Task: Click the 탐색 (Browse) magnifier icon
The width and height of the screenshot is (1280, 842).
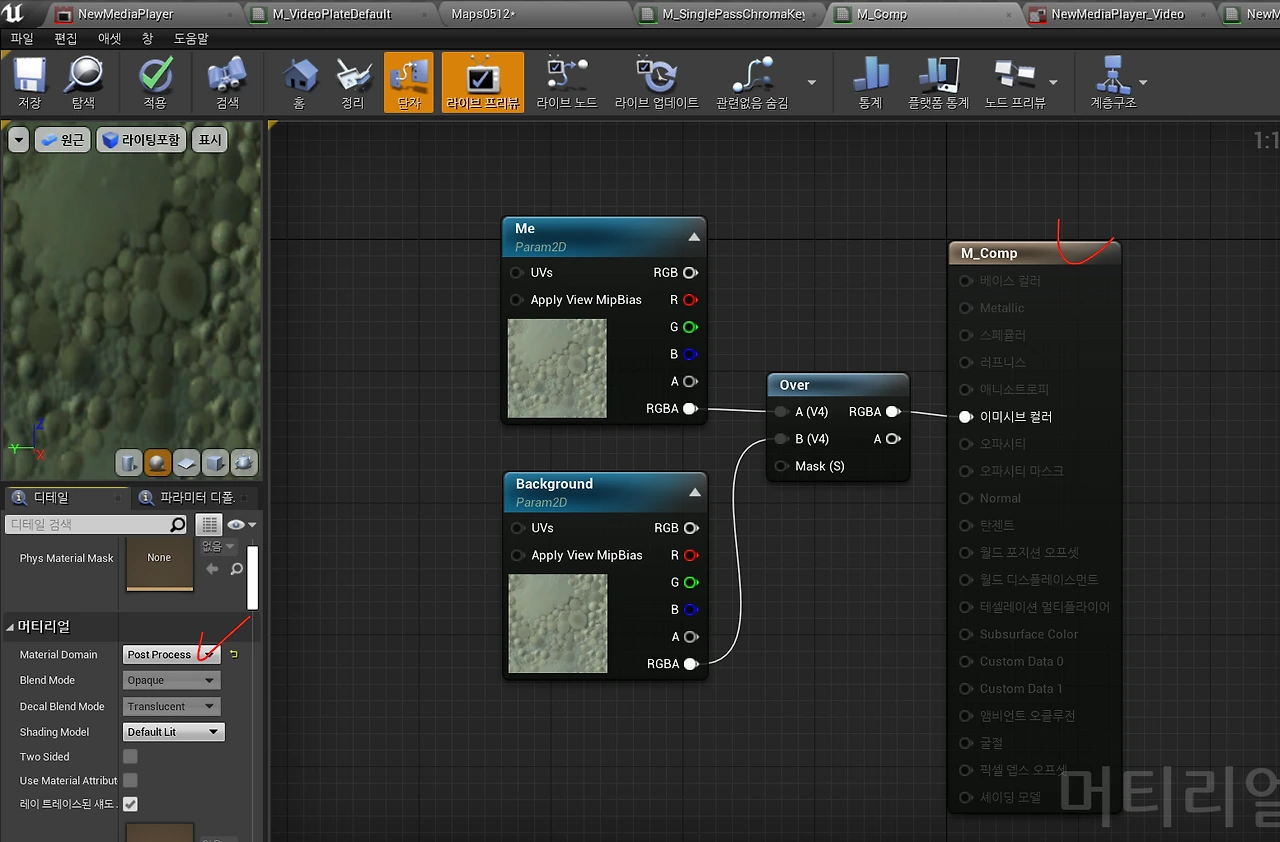Action: 83,82
